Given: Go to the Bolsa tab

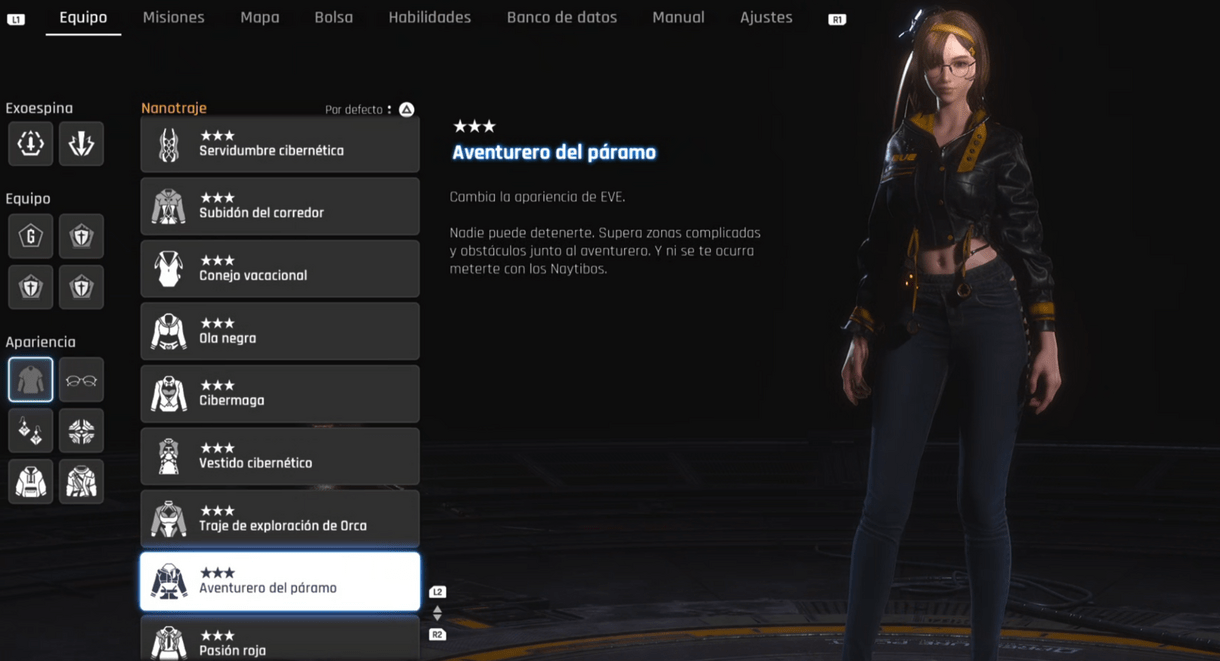Looking at the screenshot, I should 333,17.
